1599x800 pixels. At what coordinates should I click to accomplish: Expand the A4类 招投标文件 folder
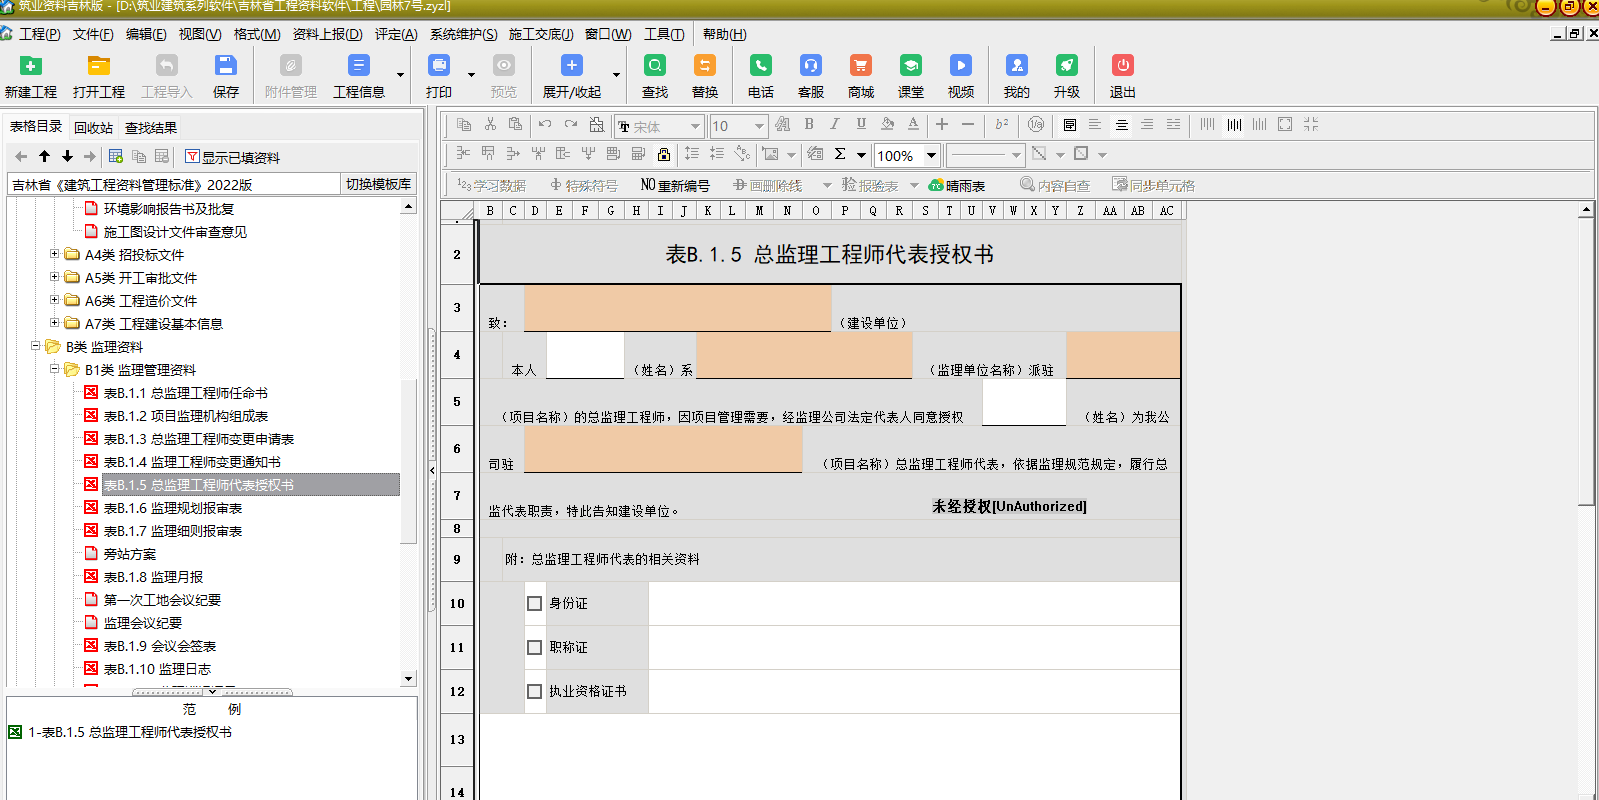click(55, 254)
